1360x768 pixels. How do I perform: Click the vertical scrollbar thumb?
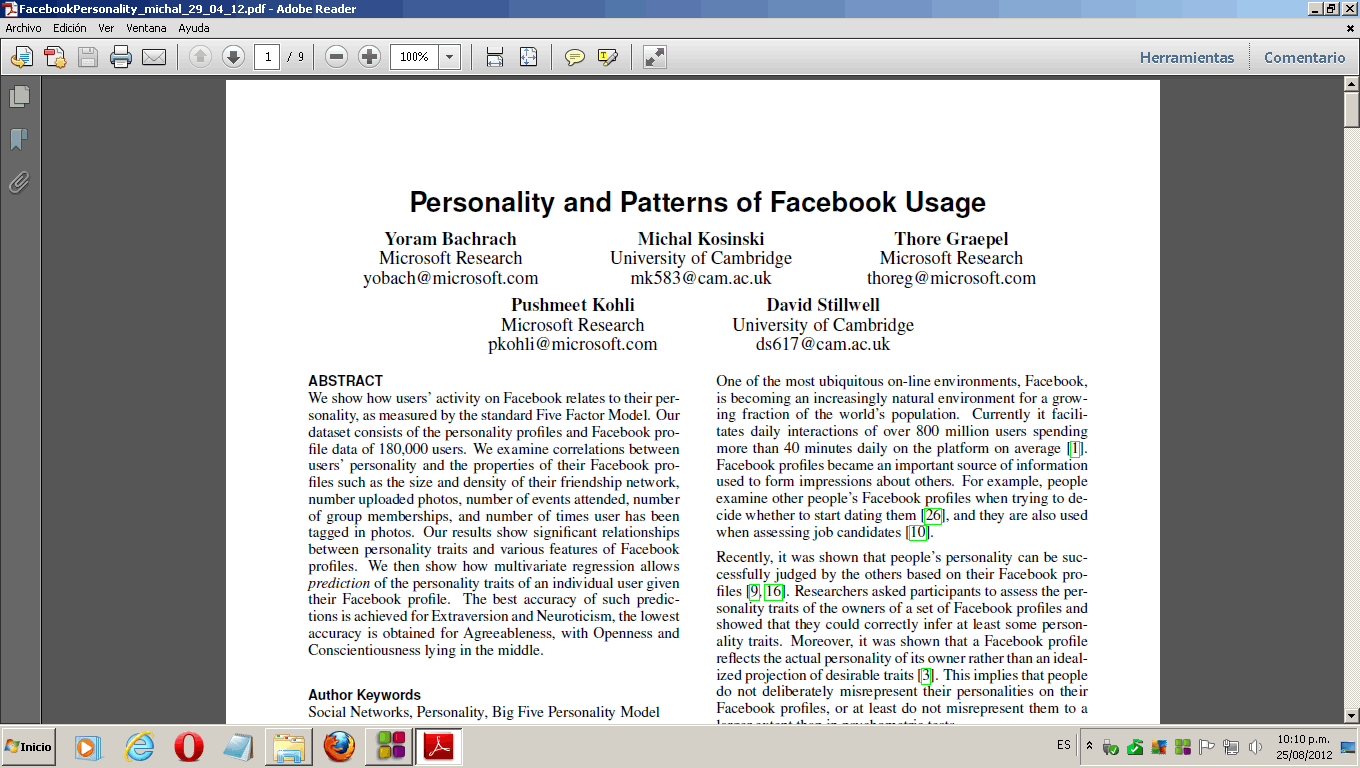[1351, 109]
